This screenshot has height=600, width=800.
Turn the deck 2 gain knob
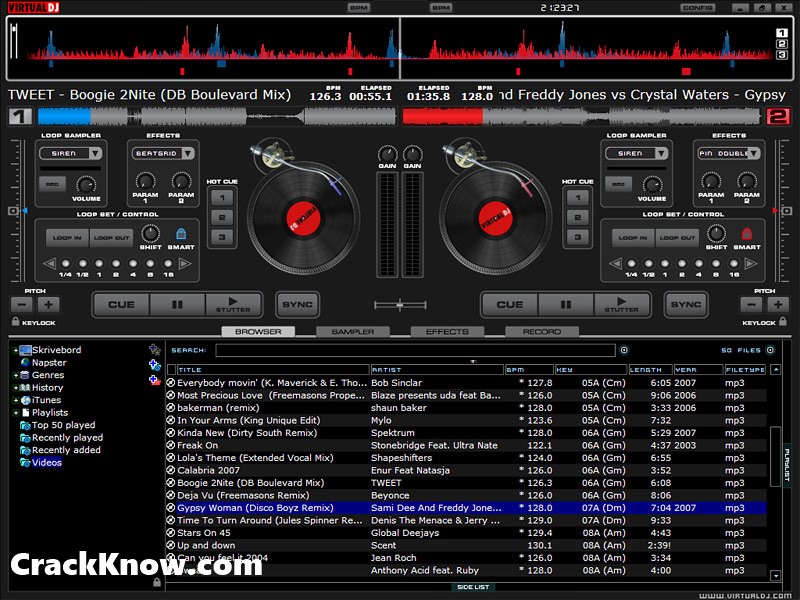412,154
